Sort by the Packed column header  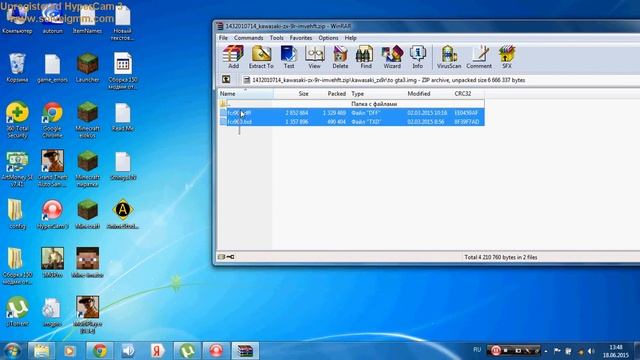click(330, 93)
